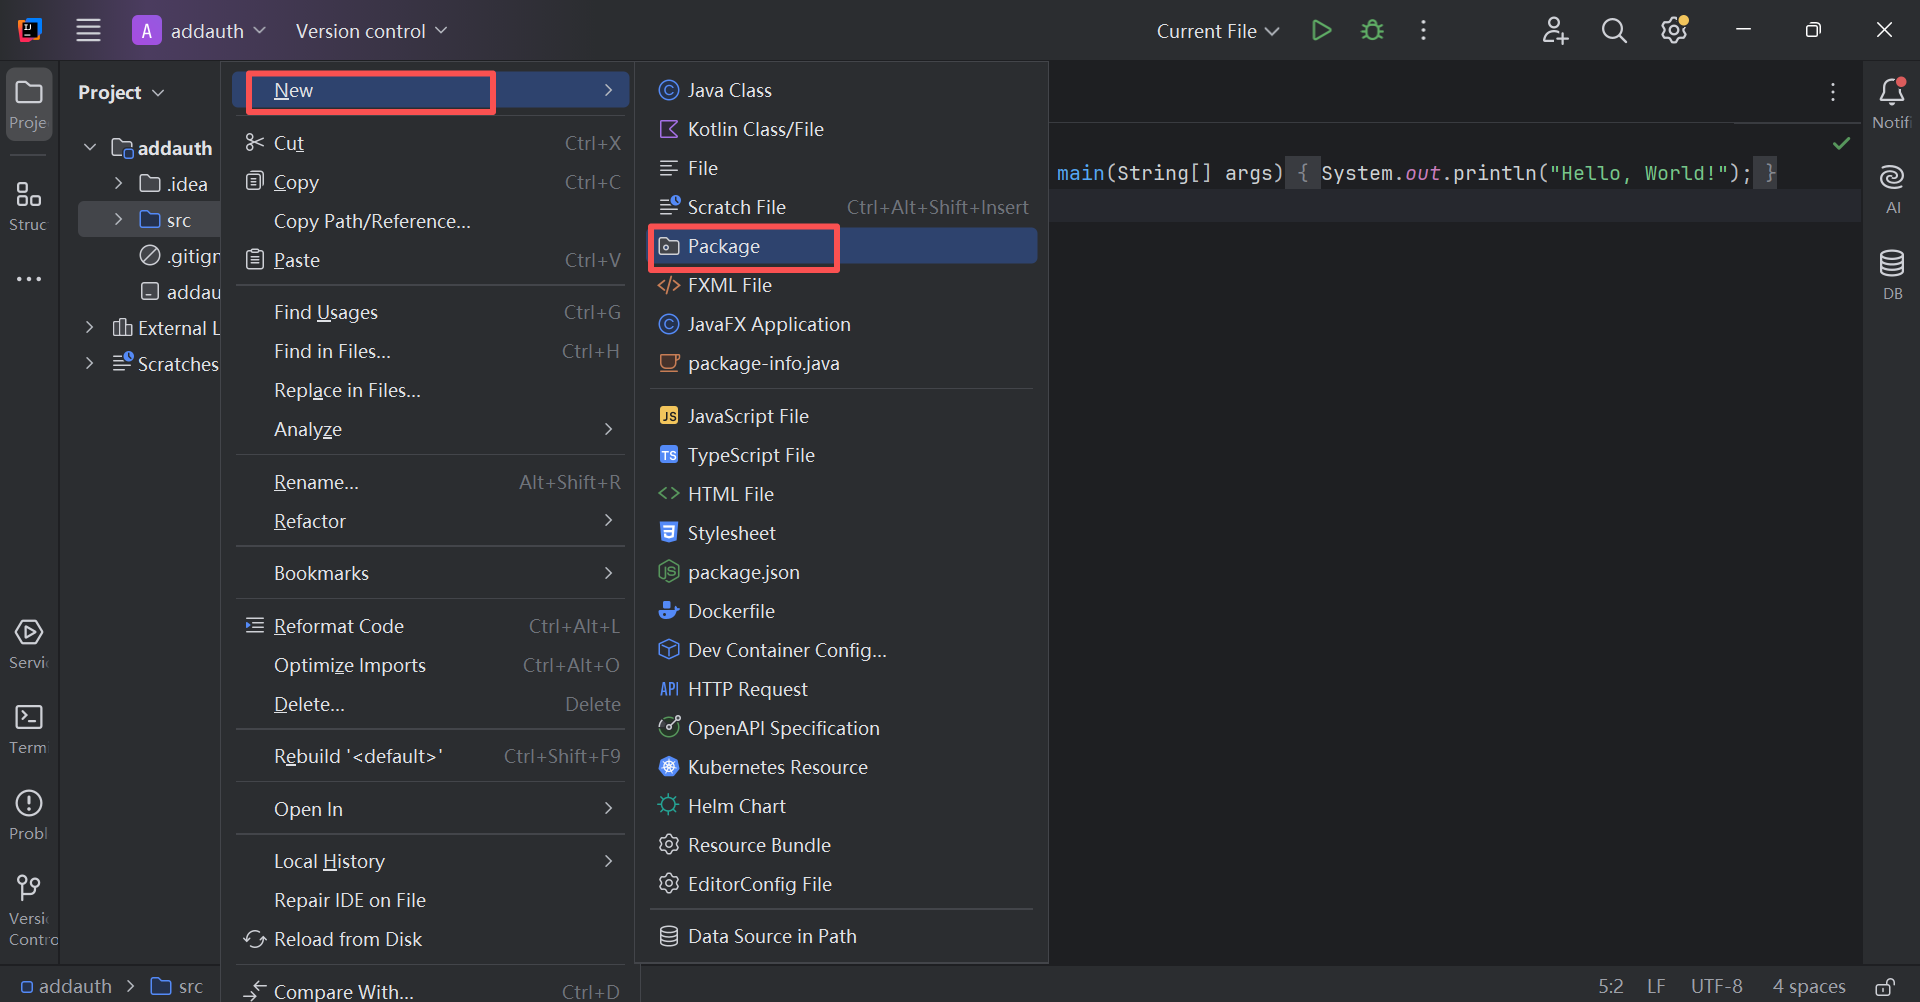Click the UTF-8 encoding in status bar
1920x1002 pixels.
coord(1716,987)
